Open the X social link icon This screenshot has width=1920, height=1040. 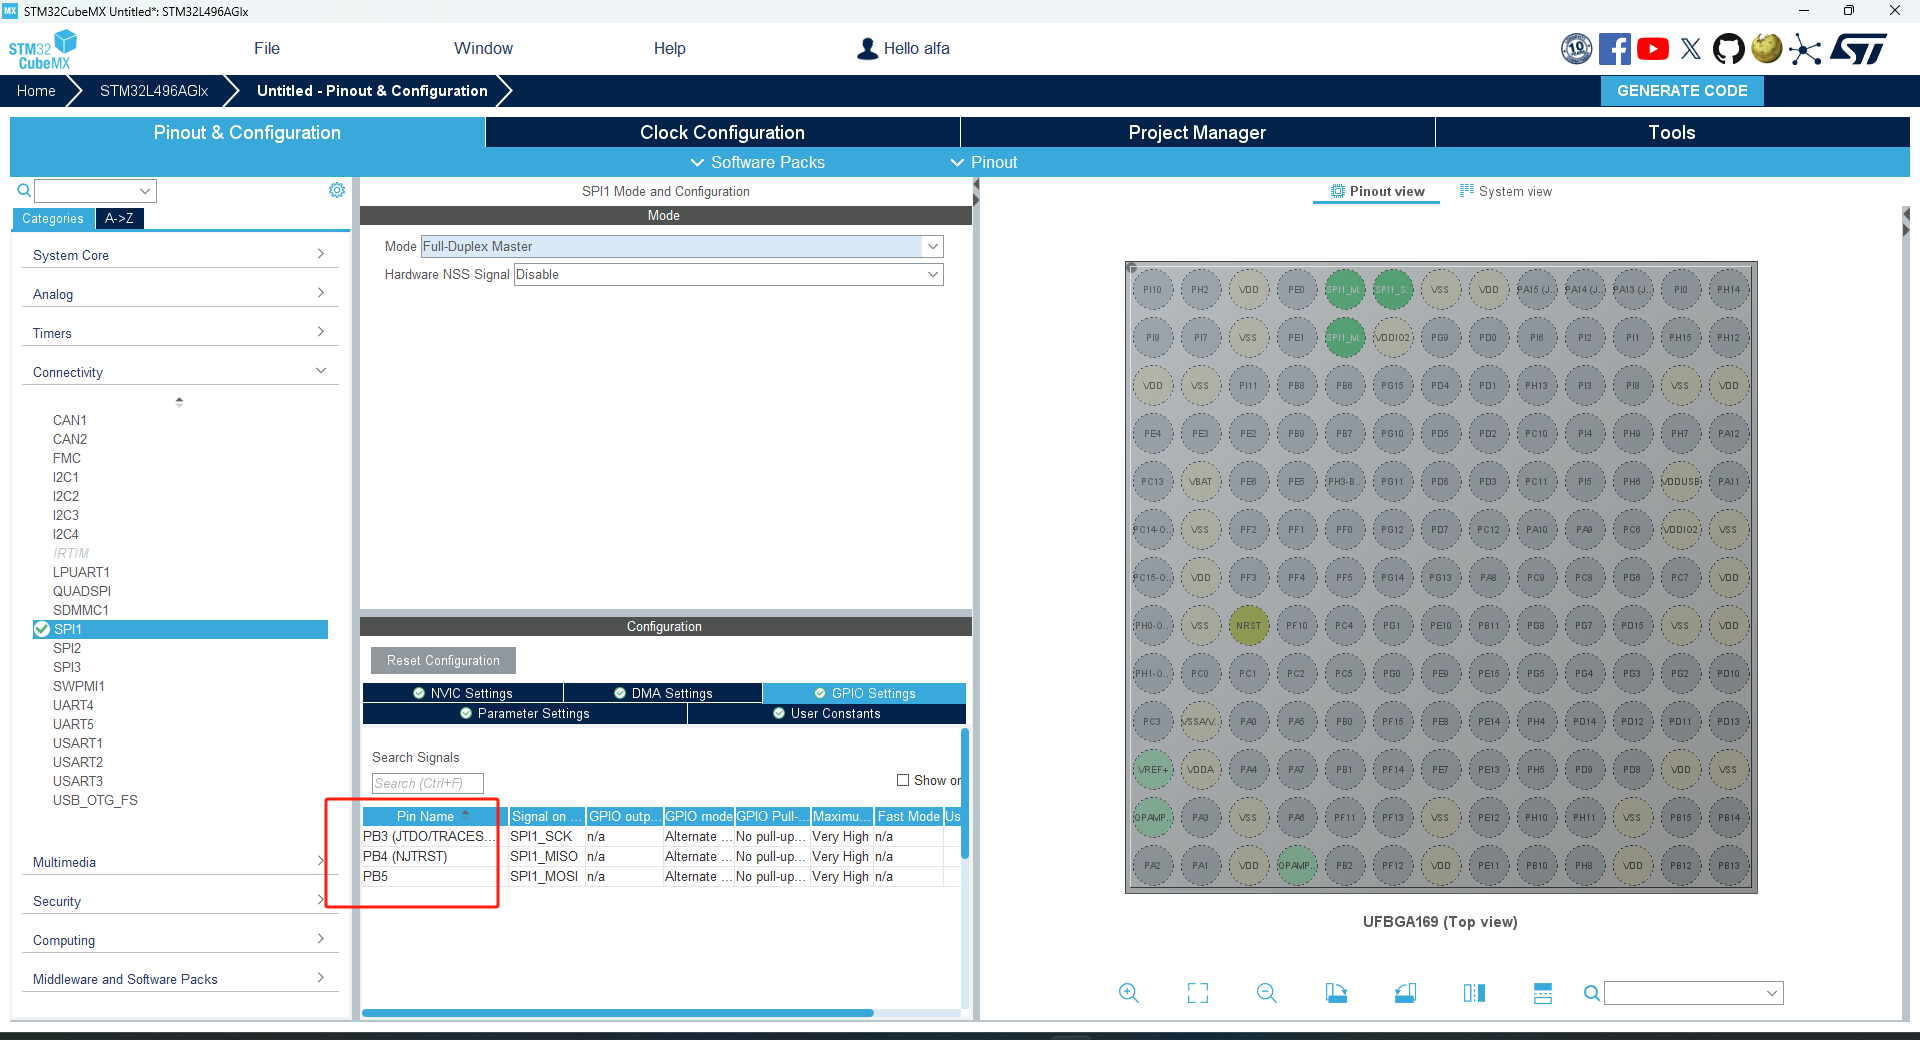click(x=1691, y=49)
